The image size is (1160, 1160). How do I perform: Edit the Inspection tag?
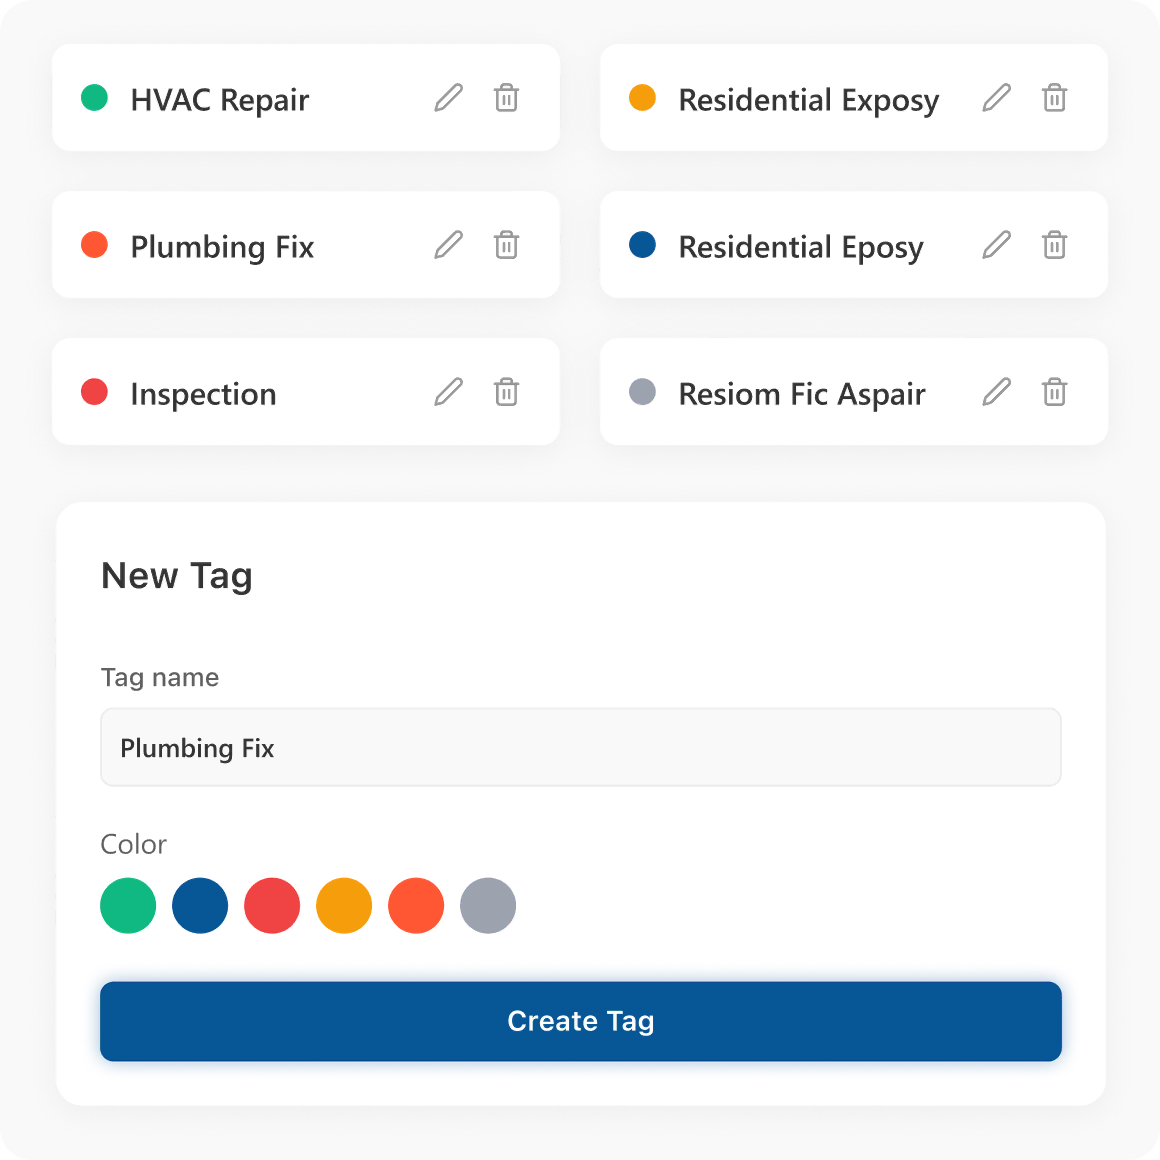pyautogui.click(x=449, y=392)
